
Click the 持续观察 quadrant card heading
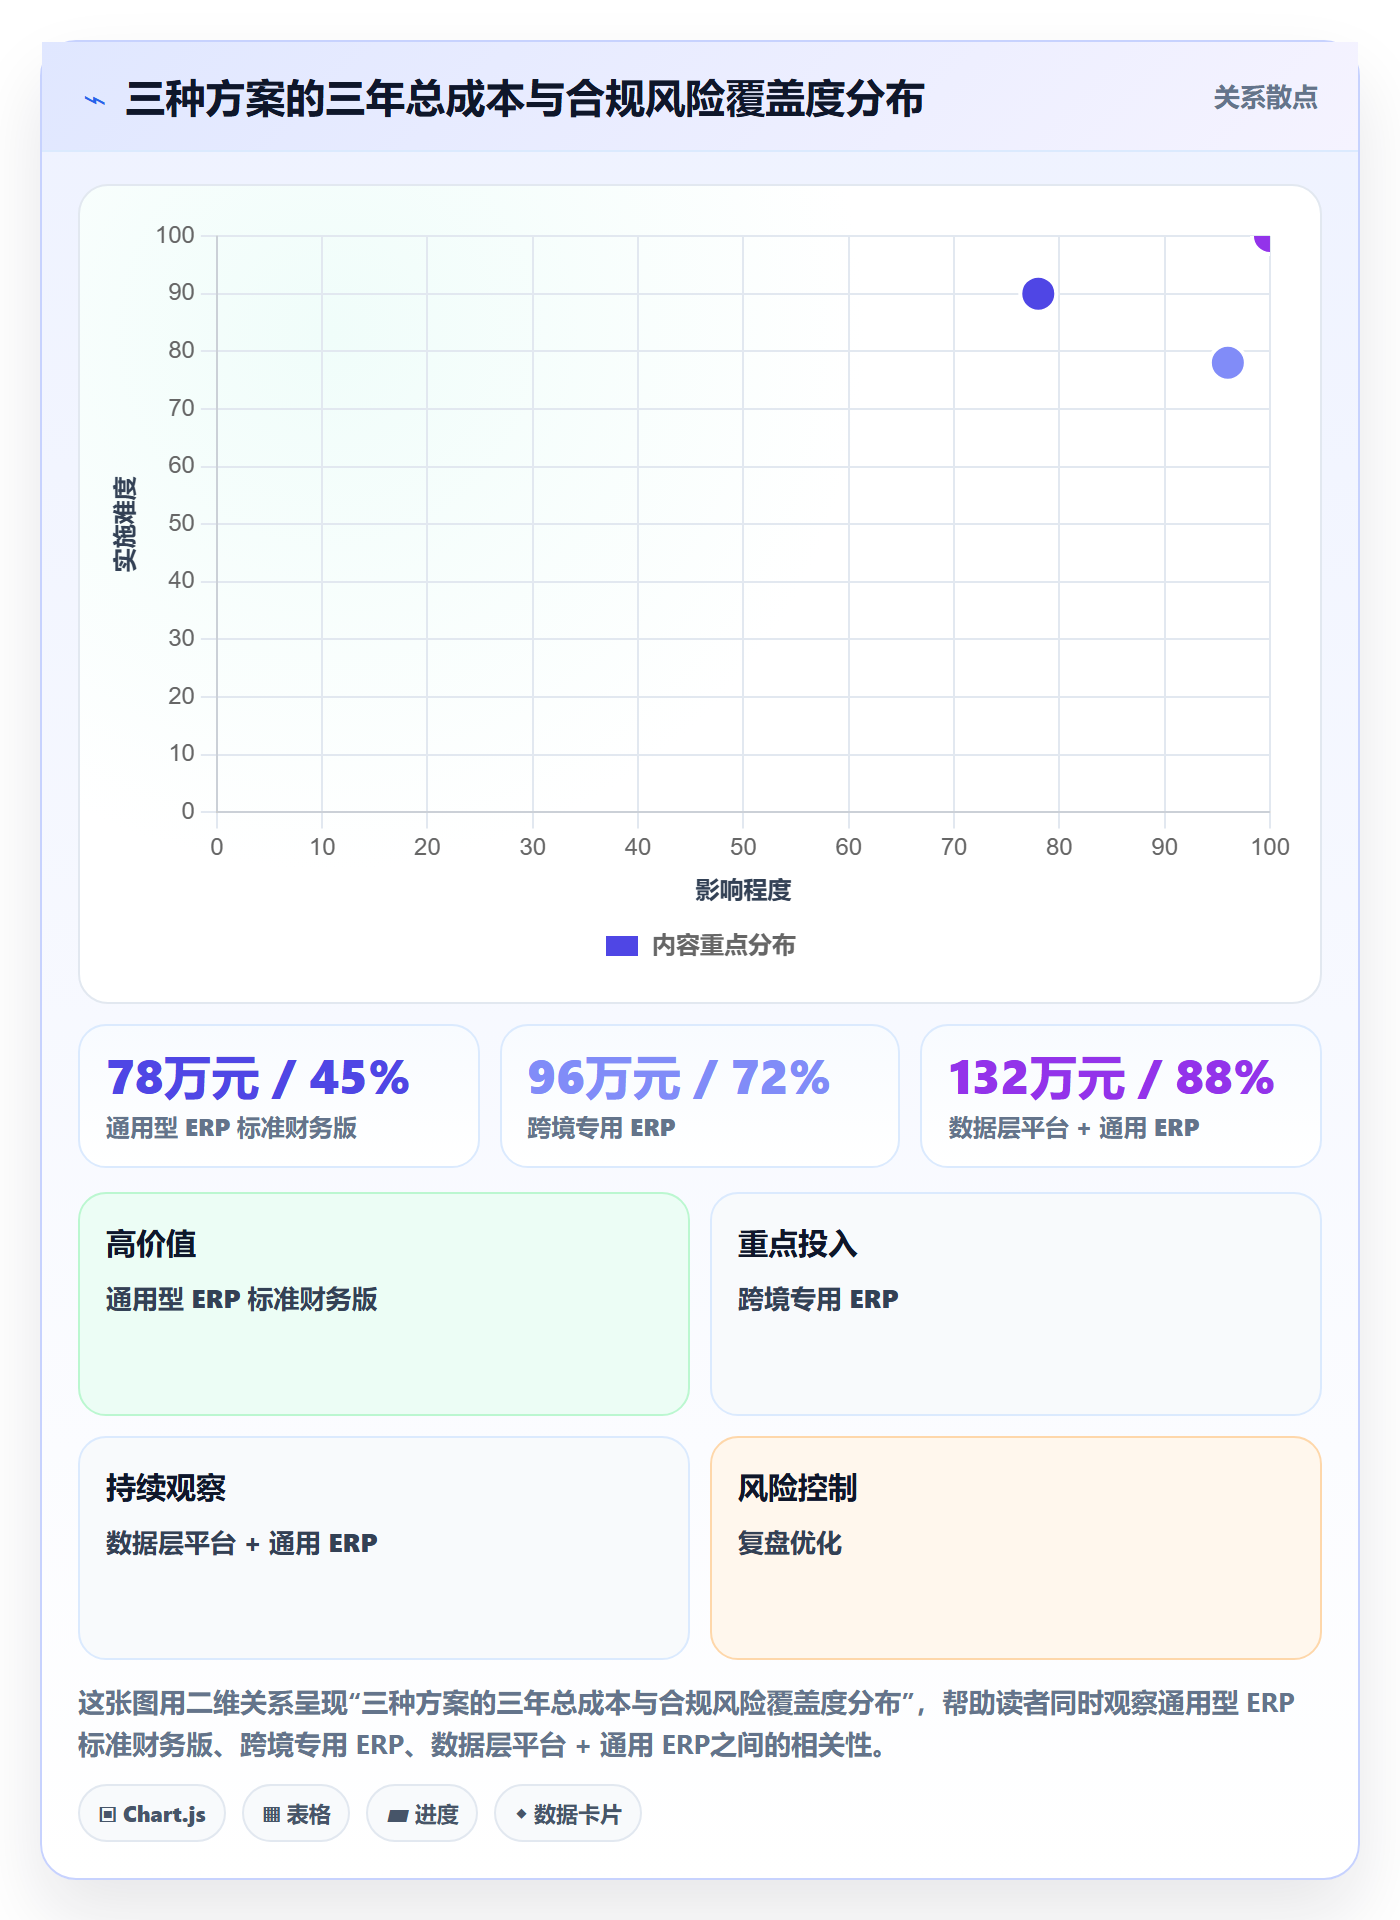coord(166,1488)
